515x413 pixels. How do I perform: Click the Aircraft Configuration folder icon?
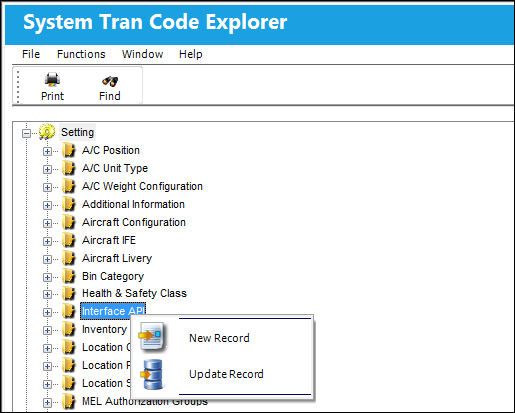pyautogui.click(x=69, y=222)
